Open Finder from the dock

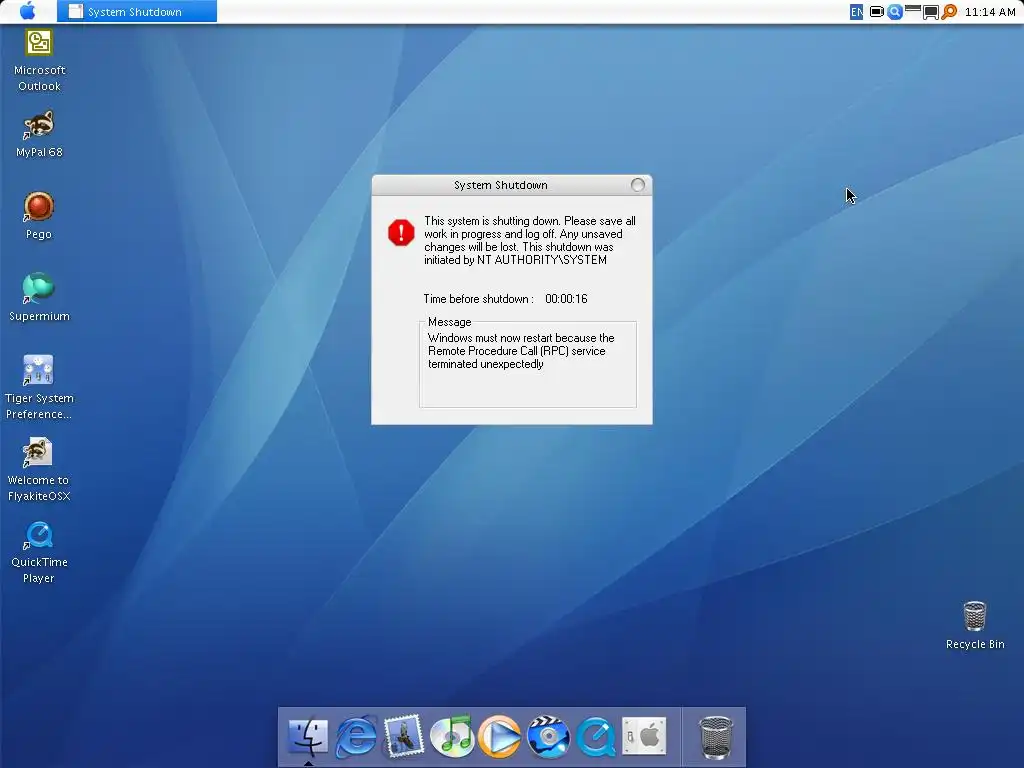tap(308, 737)
